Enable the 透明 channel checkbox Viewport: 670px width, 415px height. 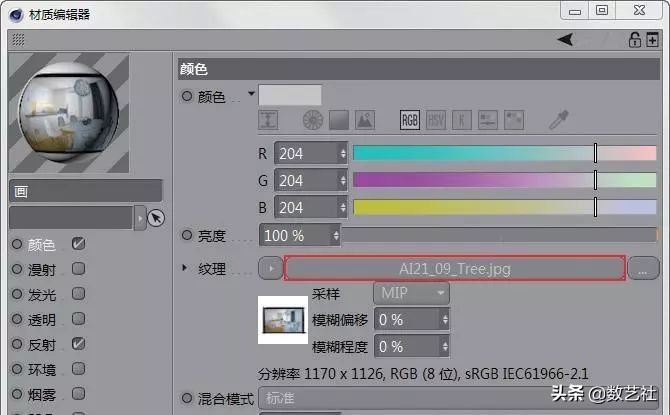(79, 319)
